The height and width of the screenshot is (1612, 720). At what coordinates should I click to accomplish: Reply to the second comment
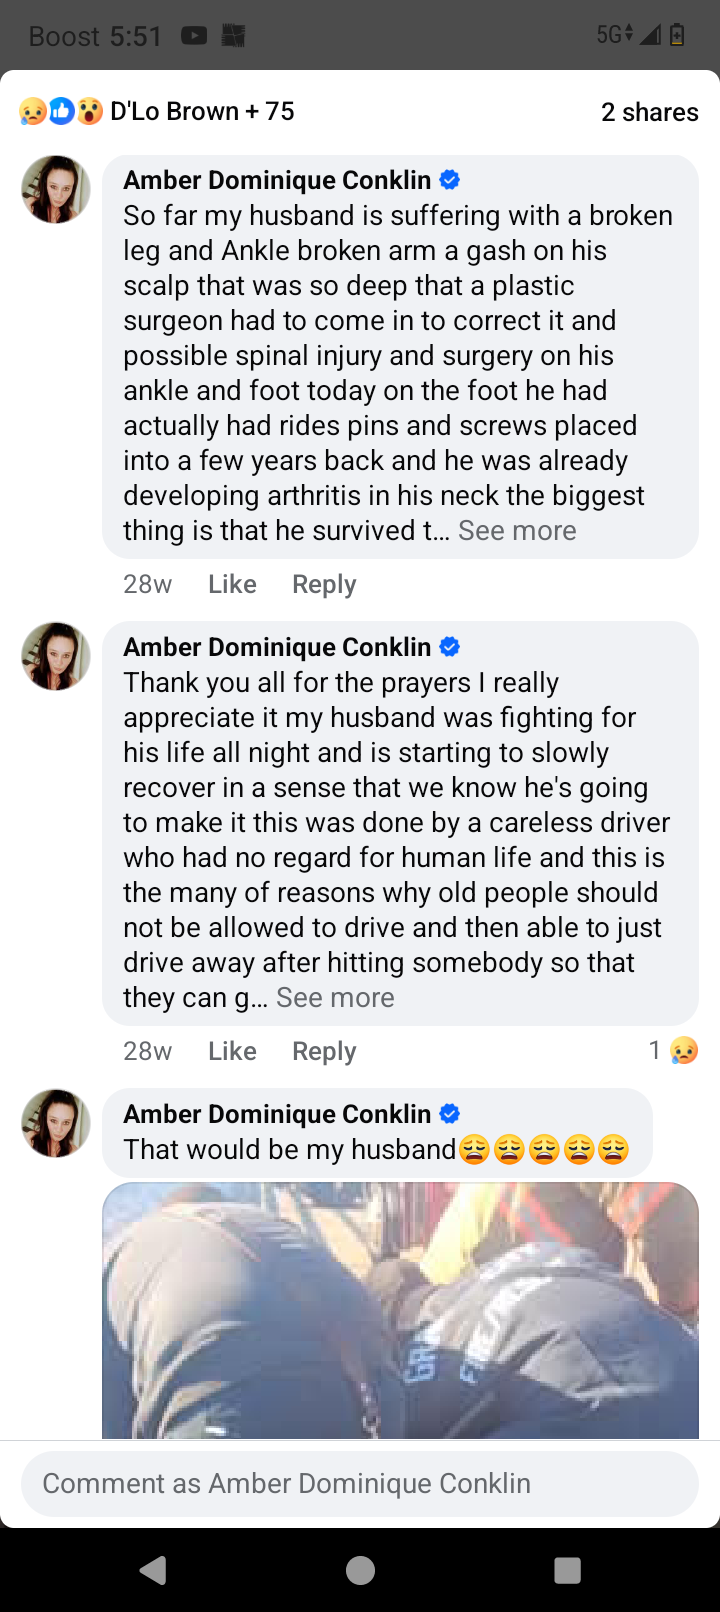tap(324, 1051)
